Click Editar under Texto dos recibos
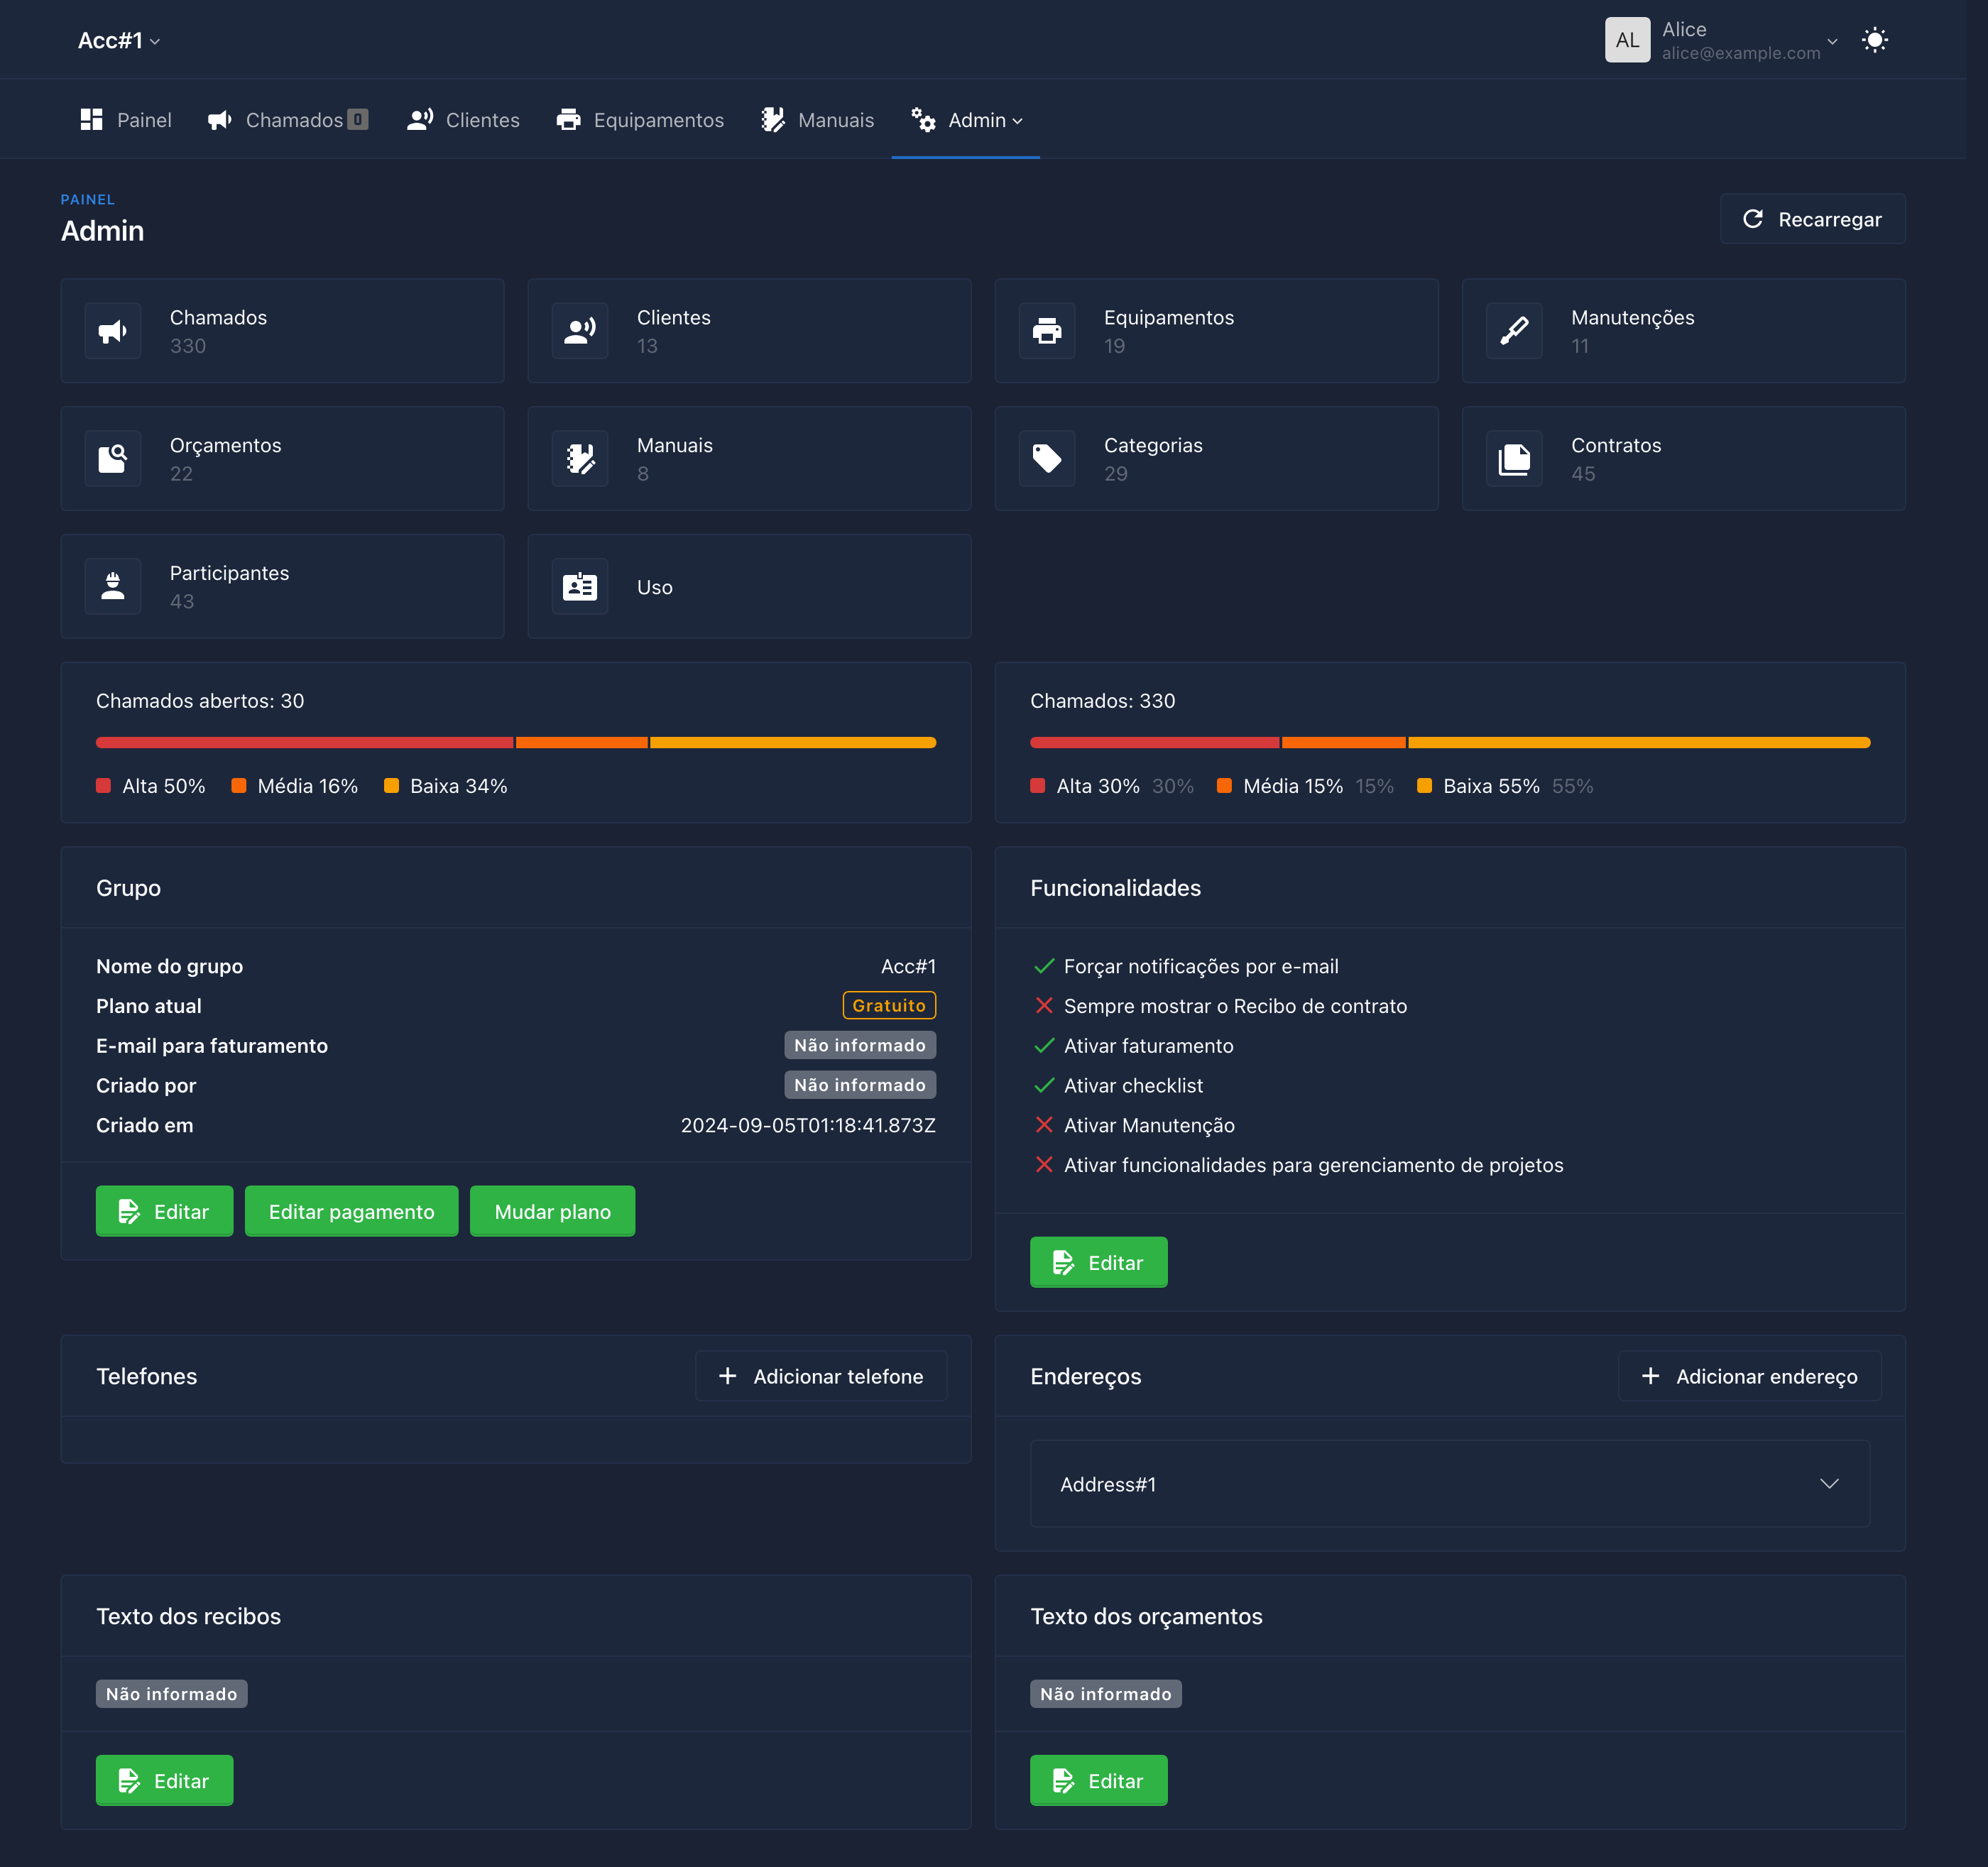The image size is (1988, 1867). (x=164, y=1780)
